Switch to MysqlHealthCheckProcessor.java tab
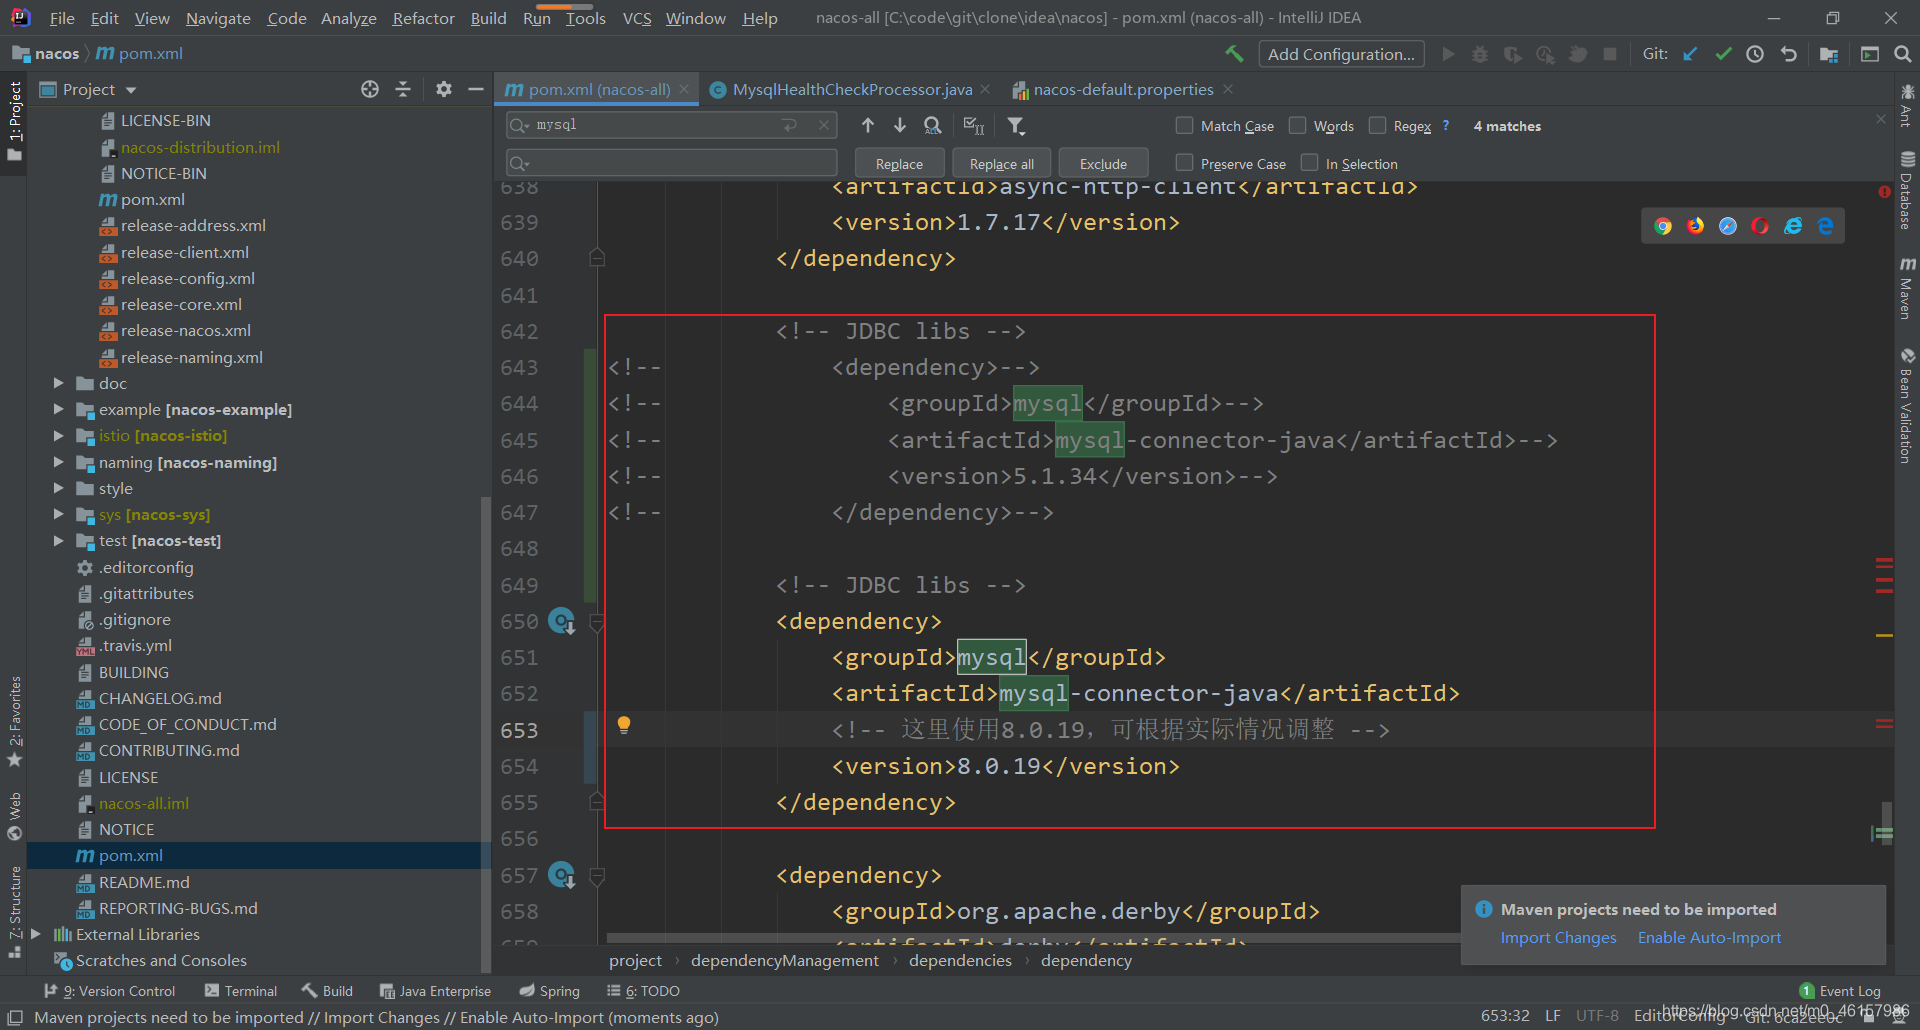The width and height of the screenshot is (1920, 1030). (x=852, y=89)
